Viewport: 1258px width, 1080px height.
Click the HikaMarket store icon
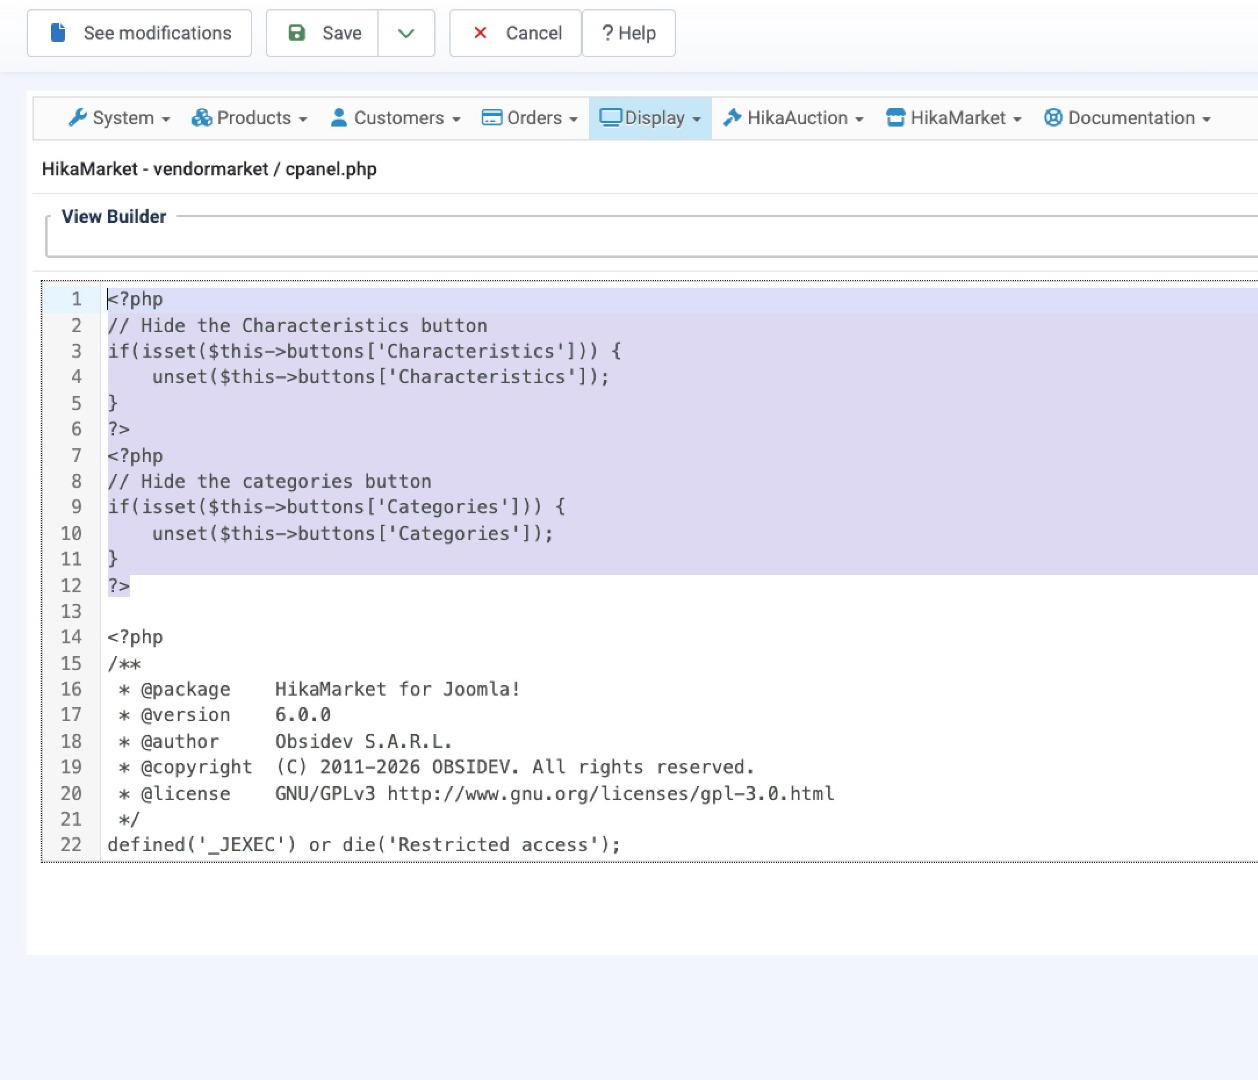coord(895,118)
